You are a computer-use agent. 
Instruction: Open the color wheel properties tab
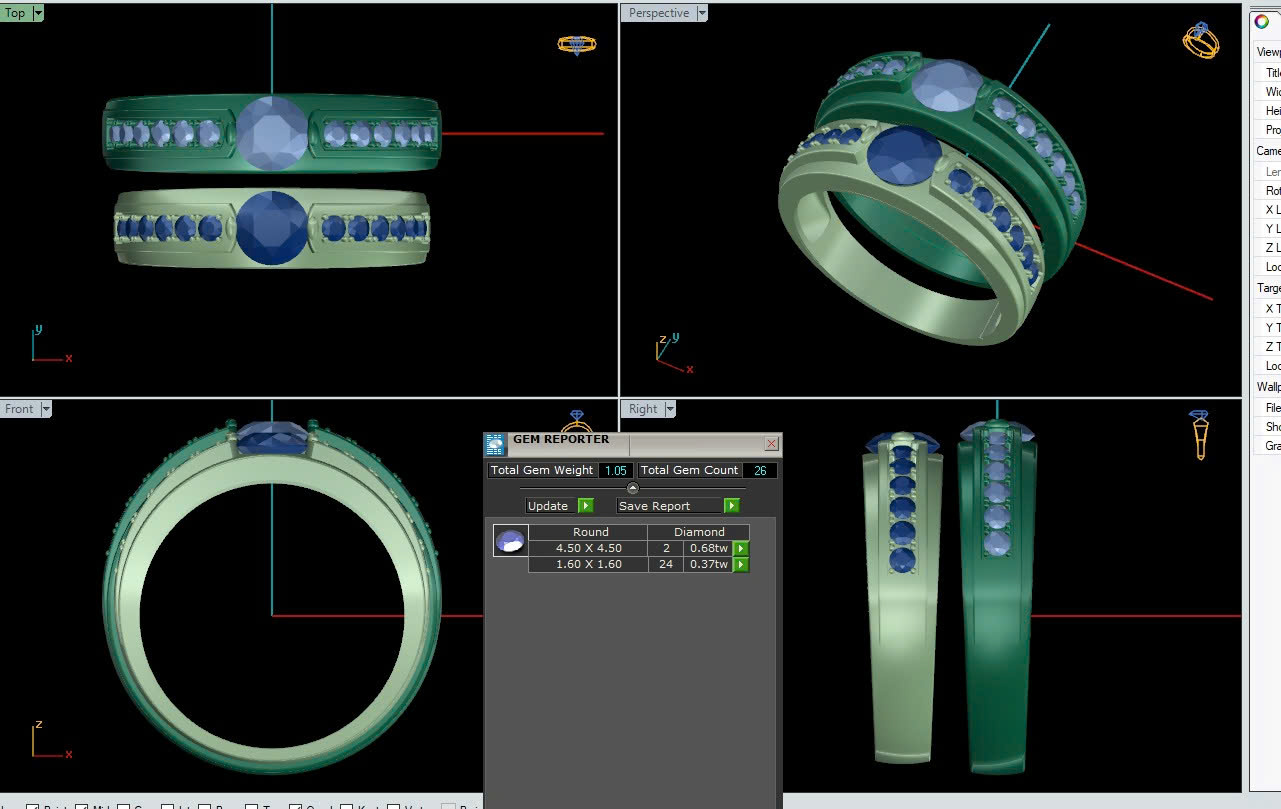point(1262,22)
